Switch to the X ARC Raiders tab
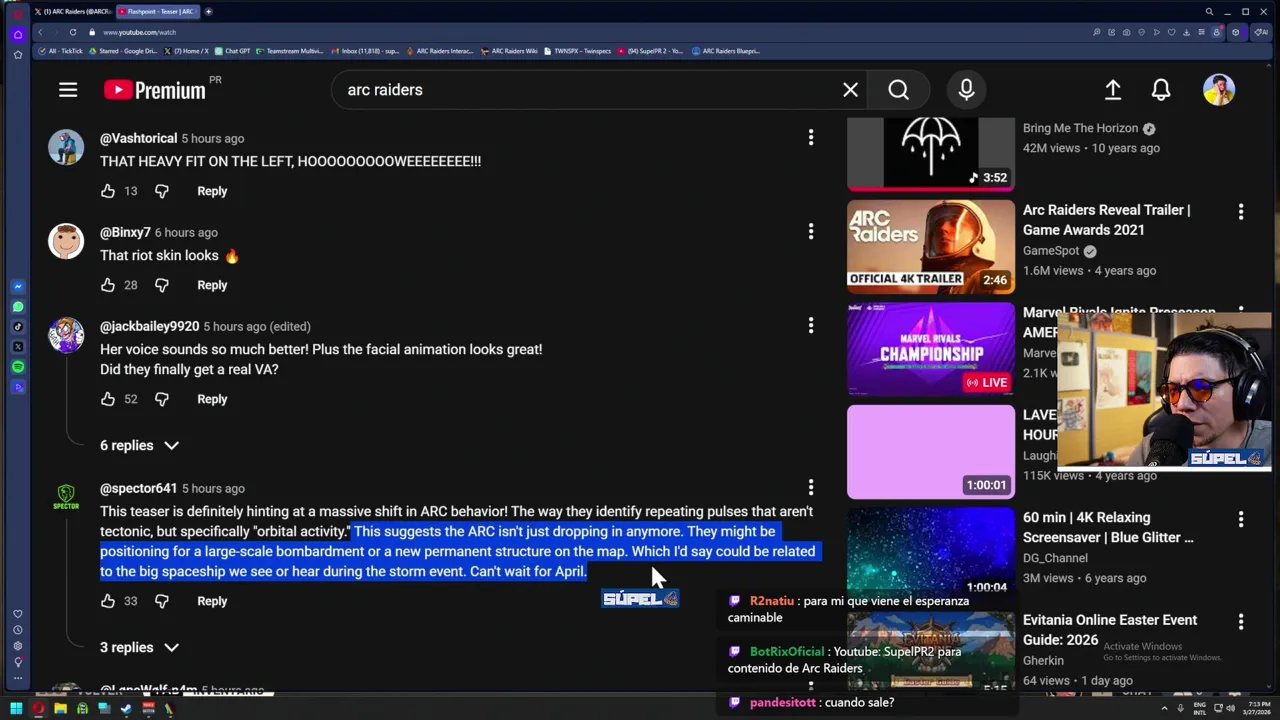Screen dimensions: 1280x720 [73, 11]
